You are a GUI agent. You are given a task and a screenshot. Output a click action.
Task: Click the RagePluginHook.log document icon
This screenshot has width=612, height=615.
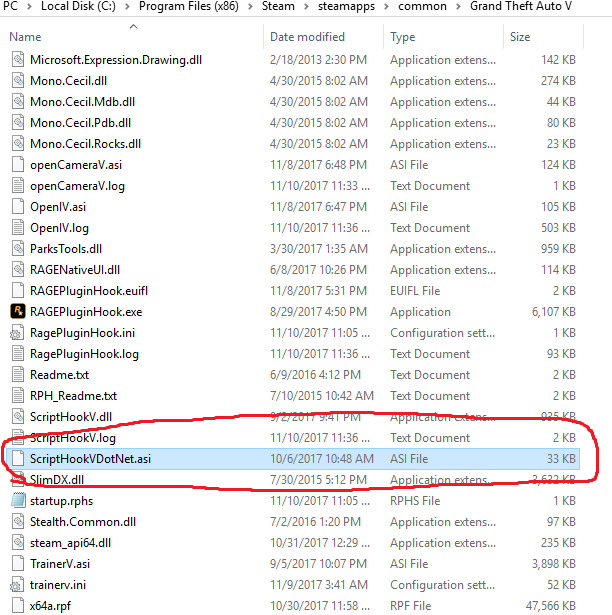(18, 354)
